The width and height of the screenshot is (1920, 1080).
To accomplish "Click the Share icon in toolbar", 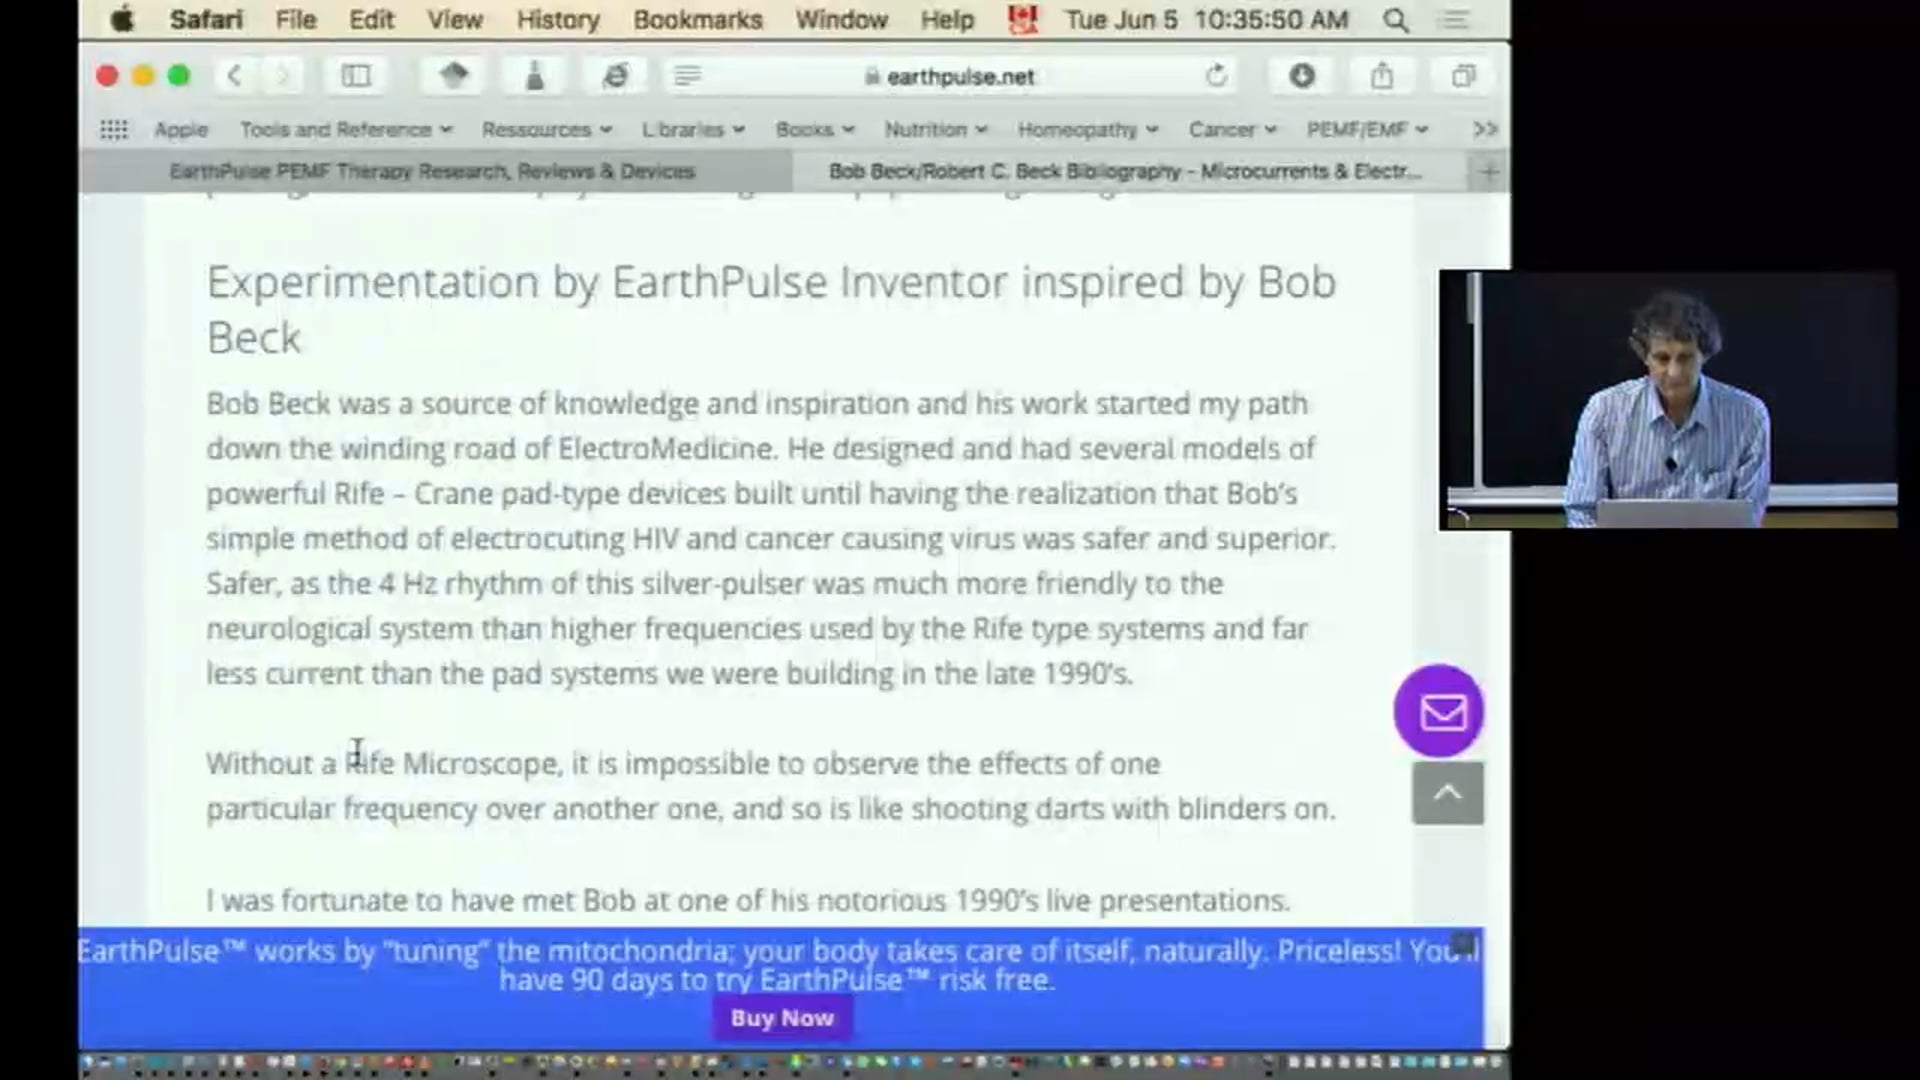I will point(1382,76).
